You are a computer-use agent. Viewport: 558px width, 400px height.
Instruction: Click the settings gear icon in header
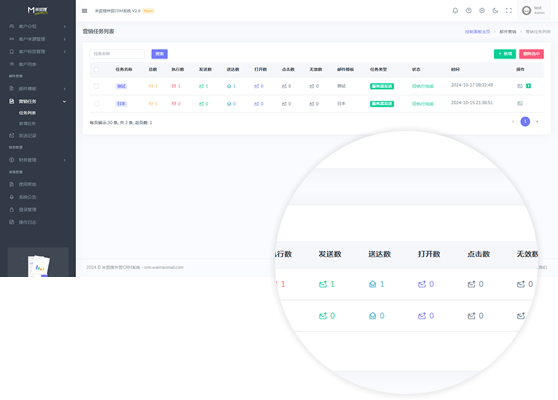(482, 11)
